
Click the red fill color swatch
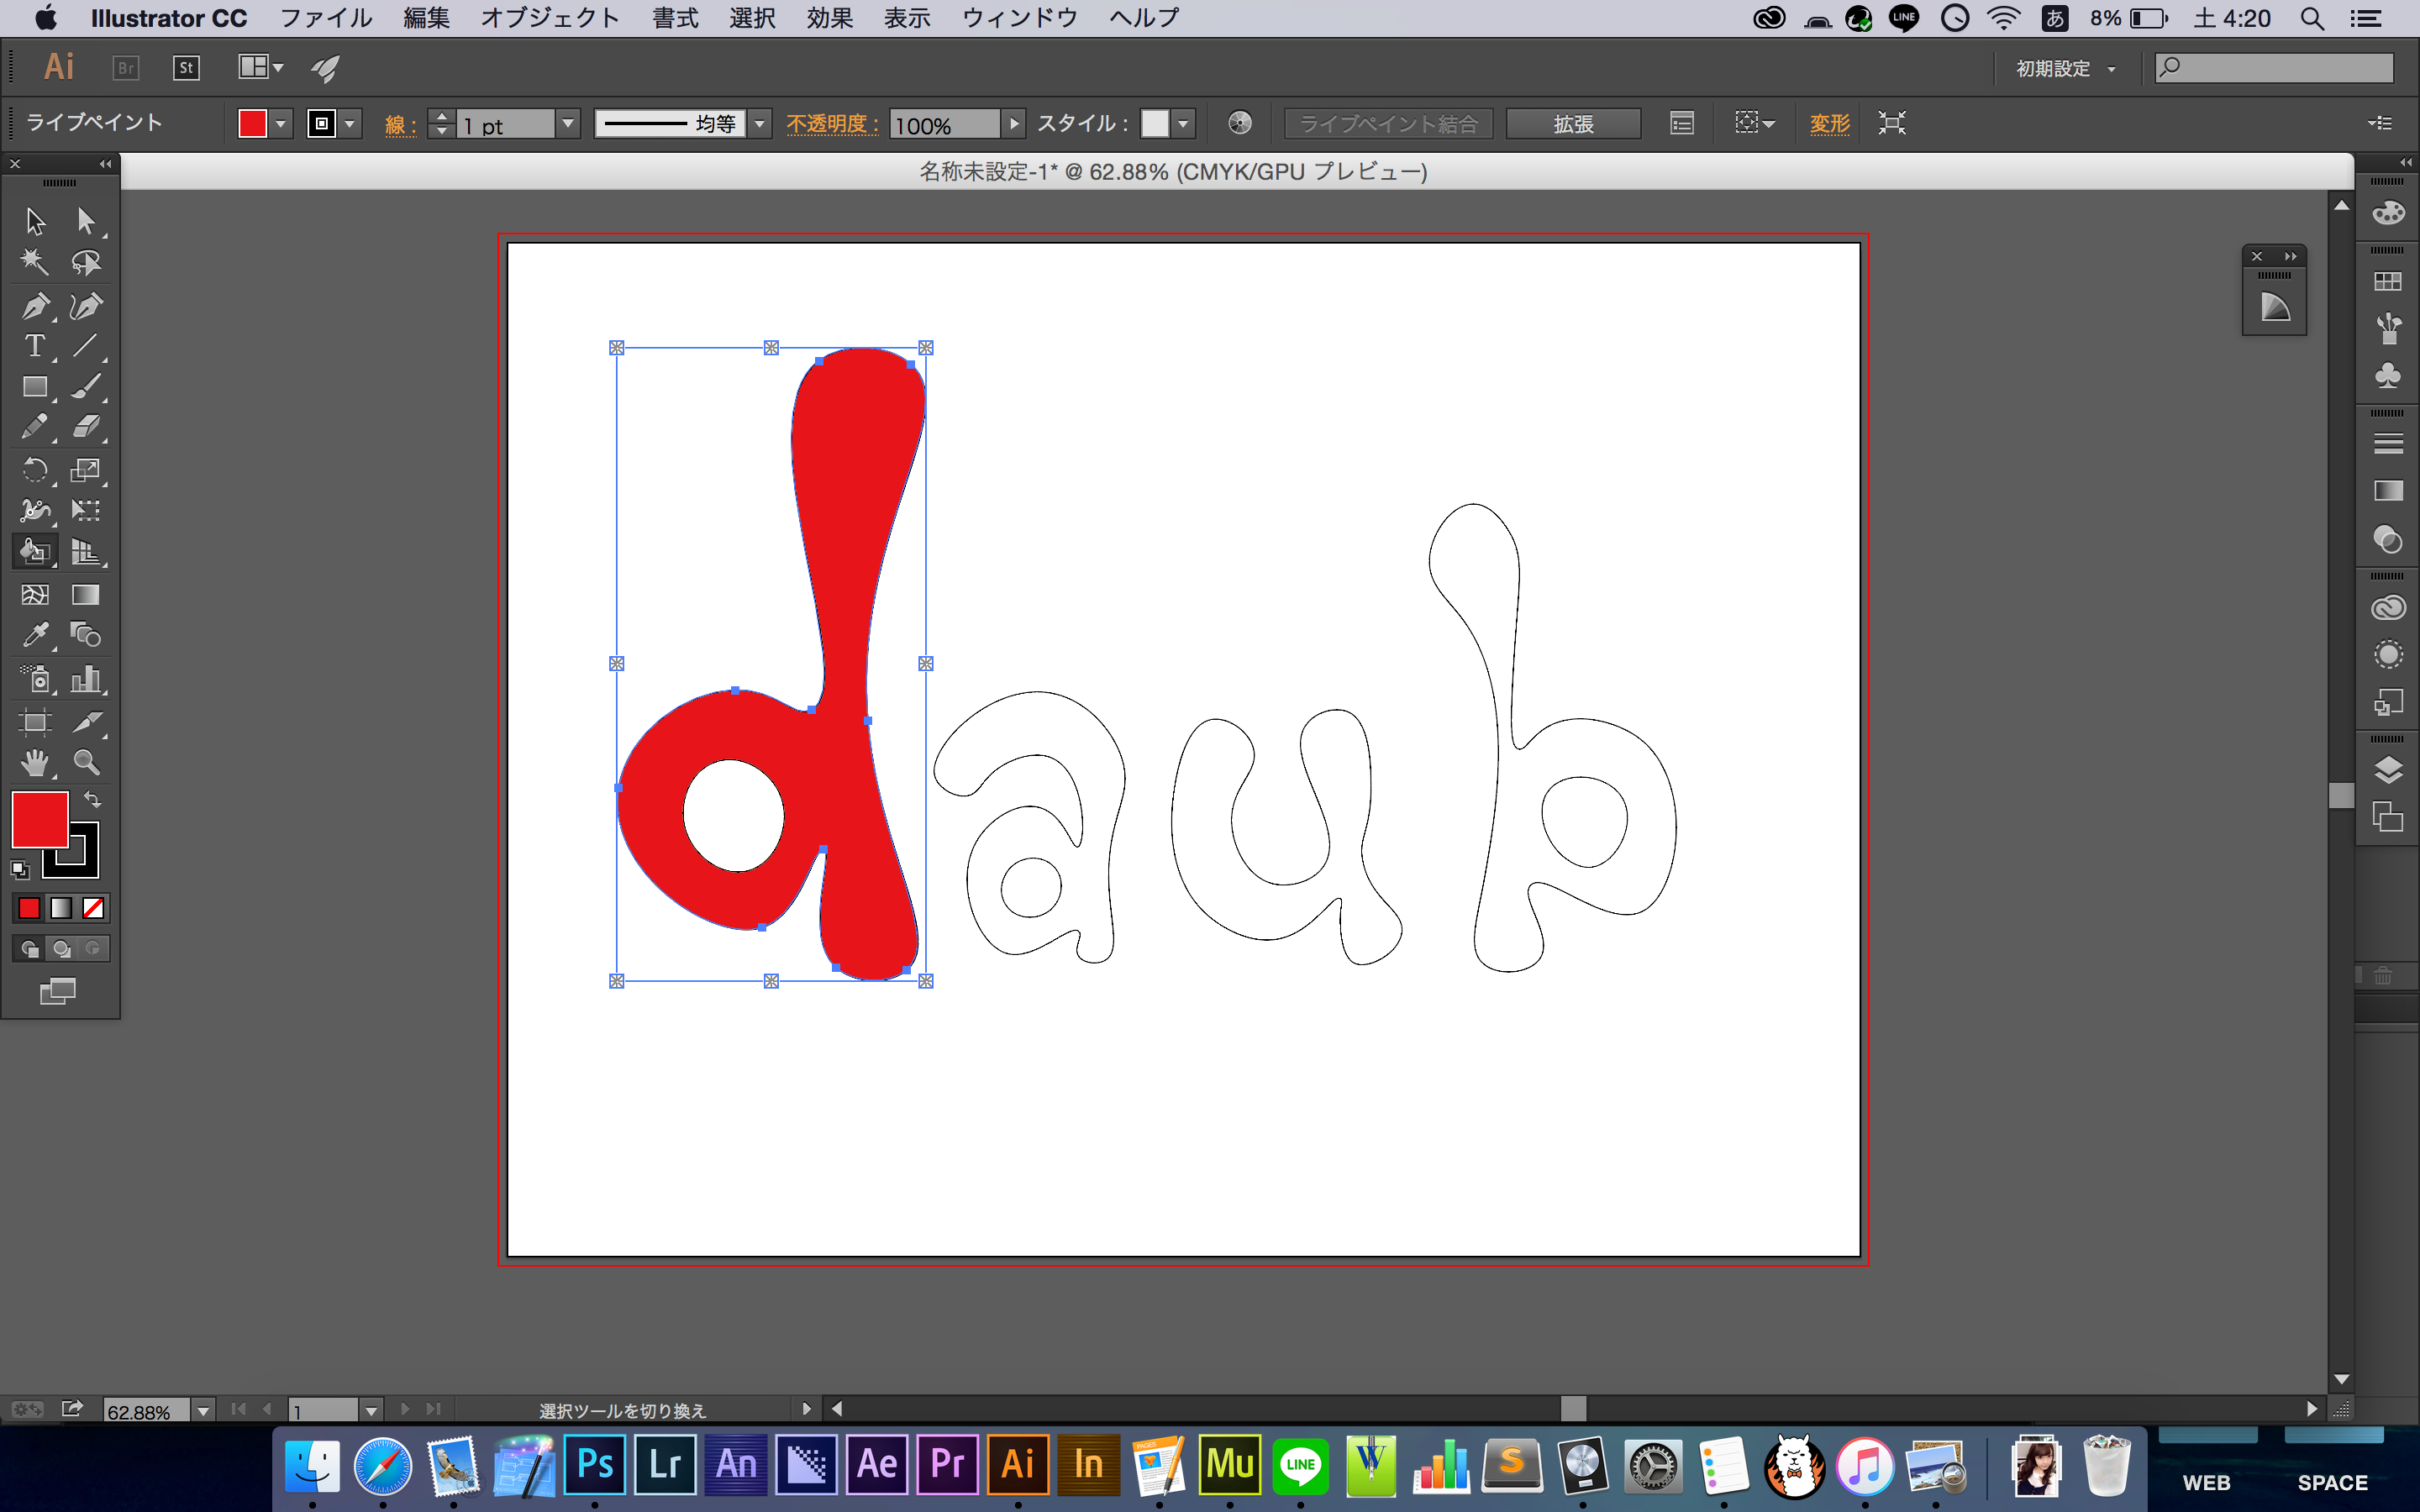[x=40, y=819]
